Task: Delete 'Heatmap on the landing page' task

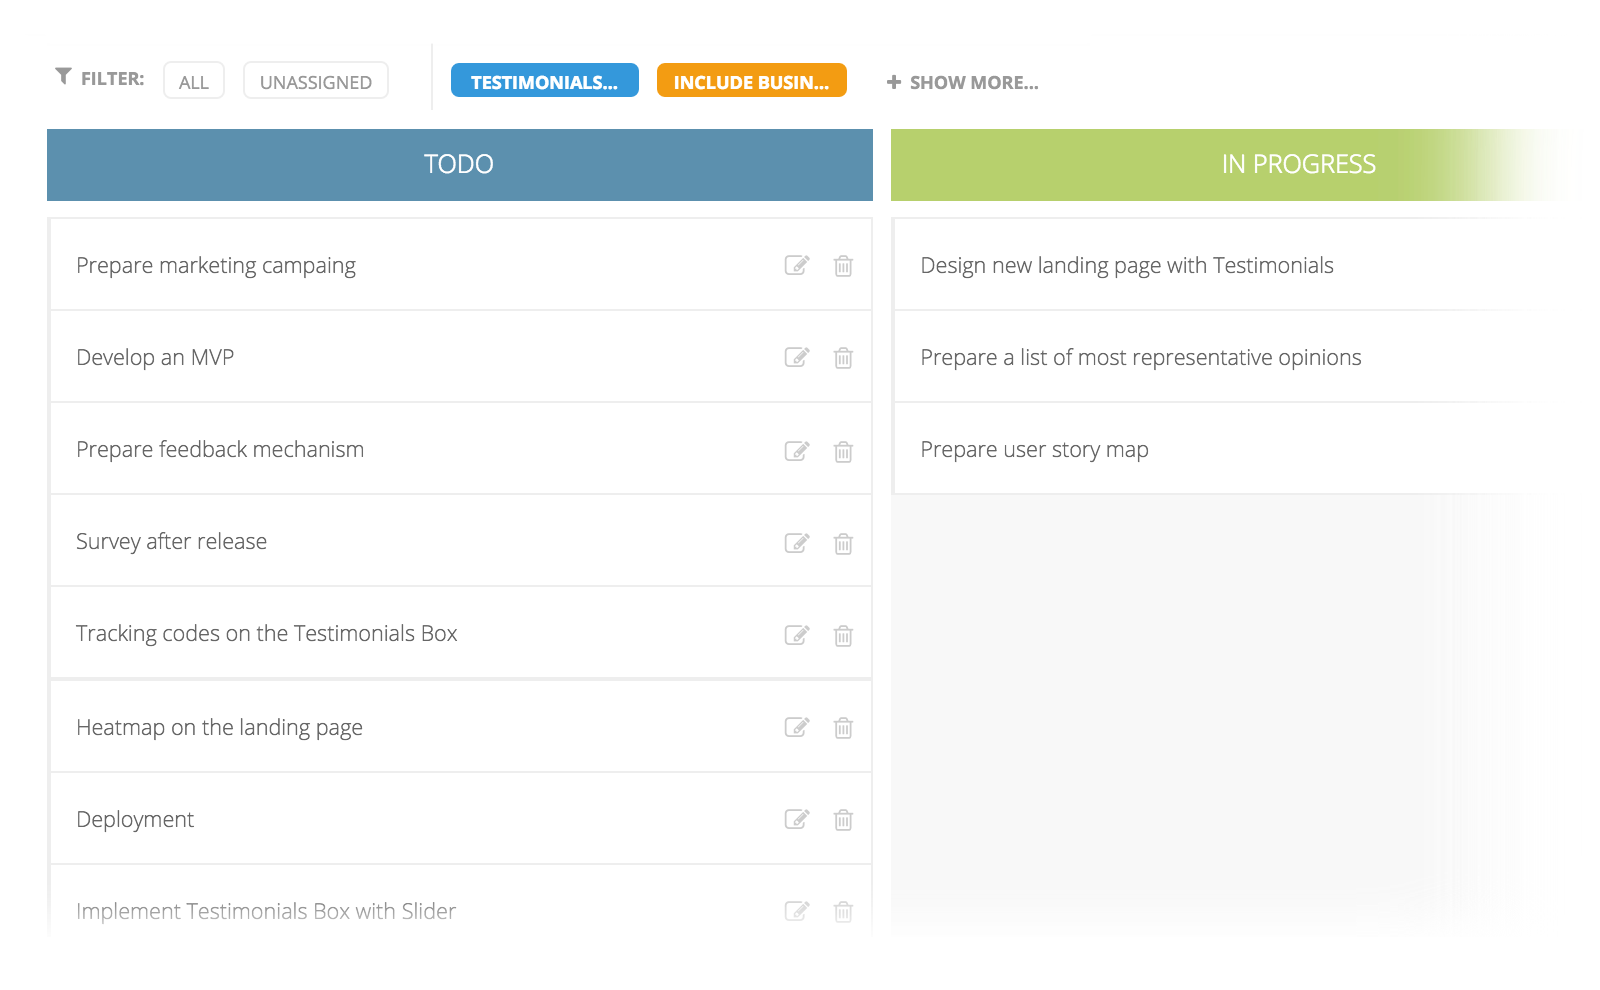Action: 843,728
